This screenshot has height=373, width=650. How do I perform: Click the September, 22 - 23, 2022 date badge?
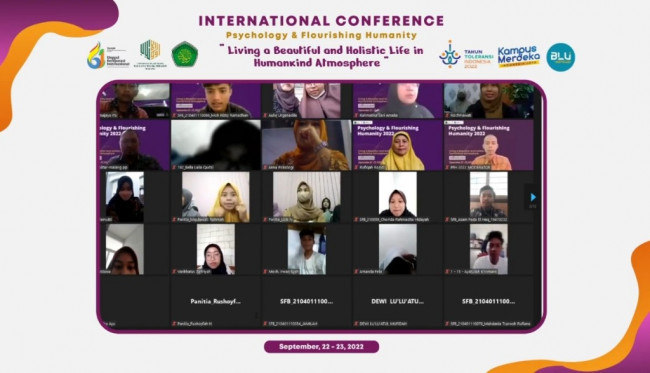[321, 347]
